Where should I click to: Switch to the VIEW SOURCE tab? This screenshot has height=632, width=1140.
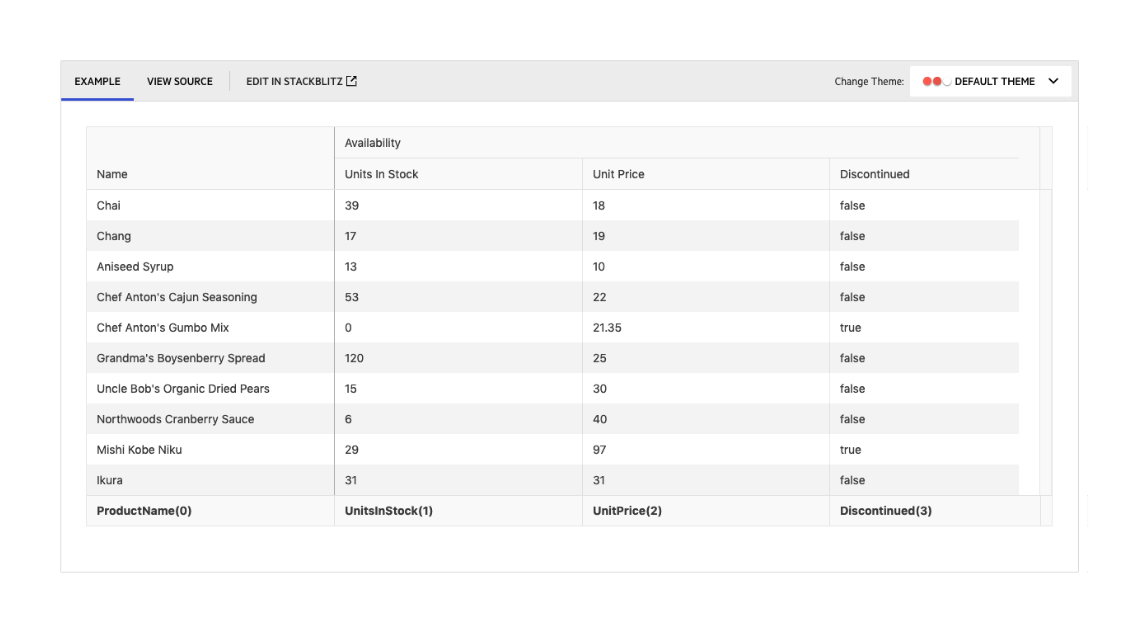pyautogui.click(x=179, y=81)
